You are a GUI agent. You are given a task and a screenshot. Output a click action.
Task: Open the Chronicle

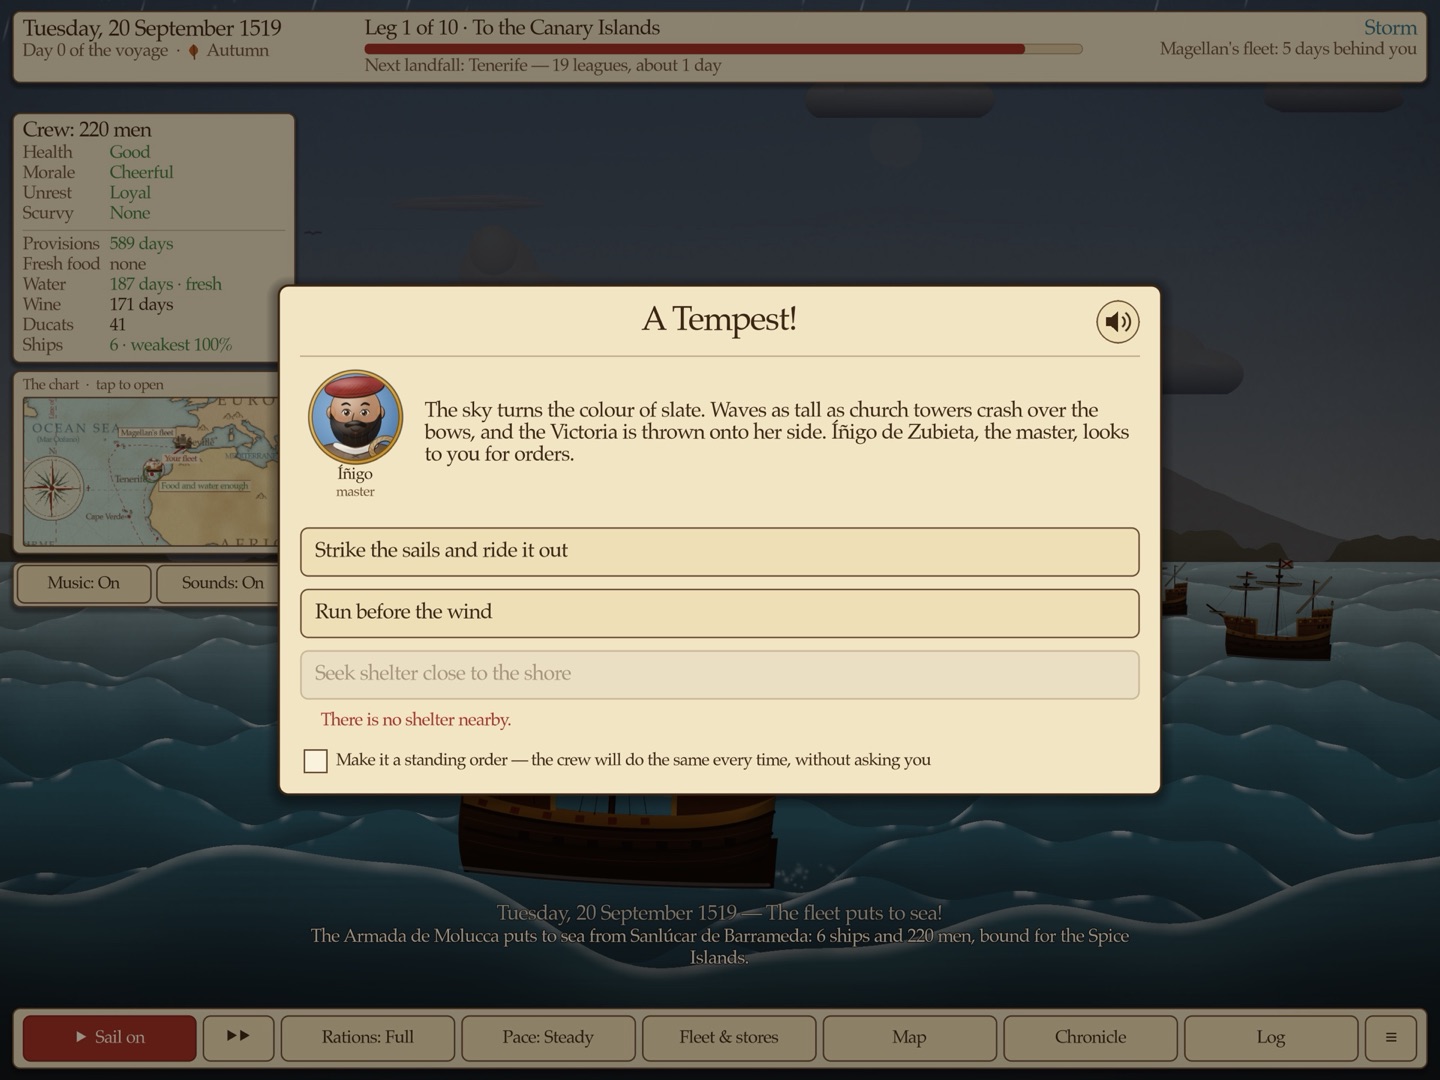[1090, 1038]
